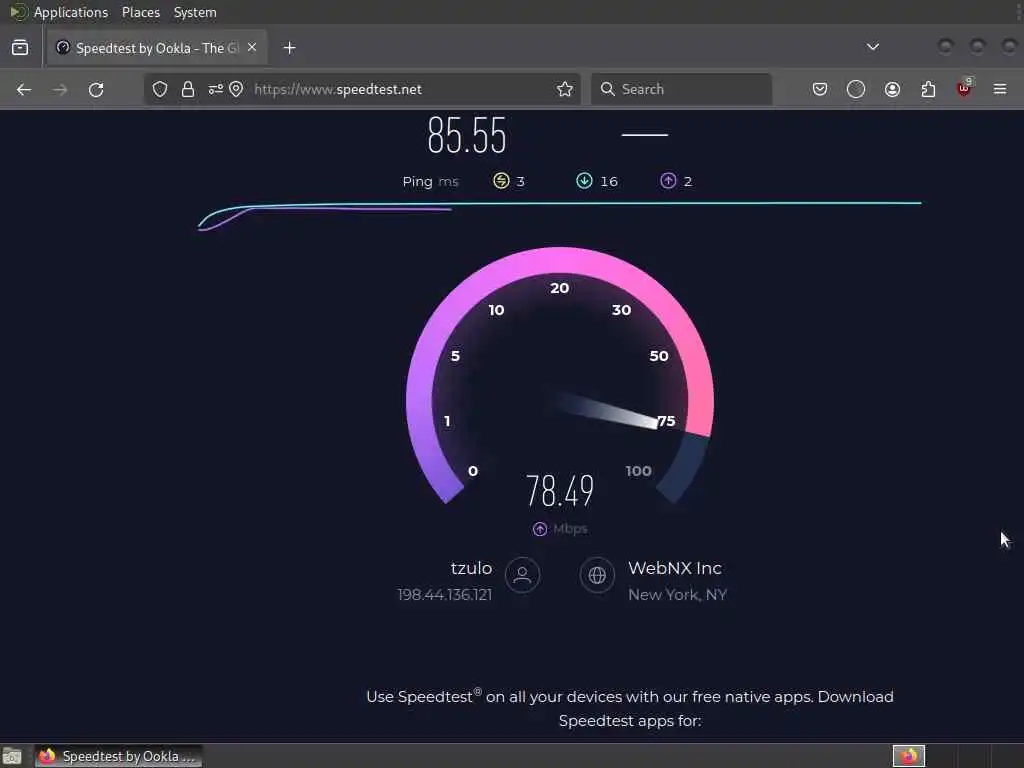Click the Firefox workspace switcher thumbnail
Viewport: 1024px width, 768px height.
tap(908, 756)
